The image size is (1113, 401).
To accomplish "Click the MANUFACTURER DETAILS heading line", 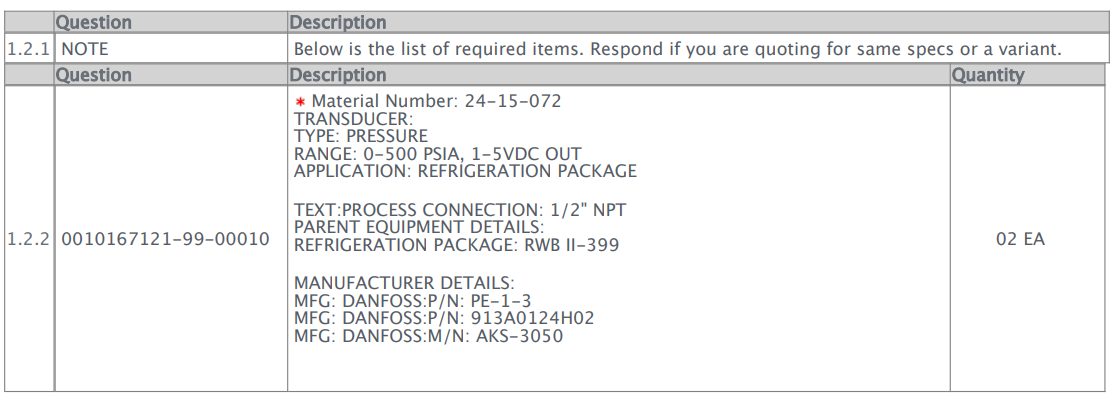I will point(404,284).
